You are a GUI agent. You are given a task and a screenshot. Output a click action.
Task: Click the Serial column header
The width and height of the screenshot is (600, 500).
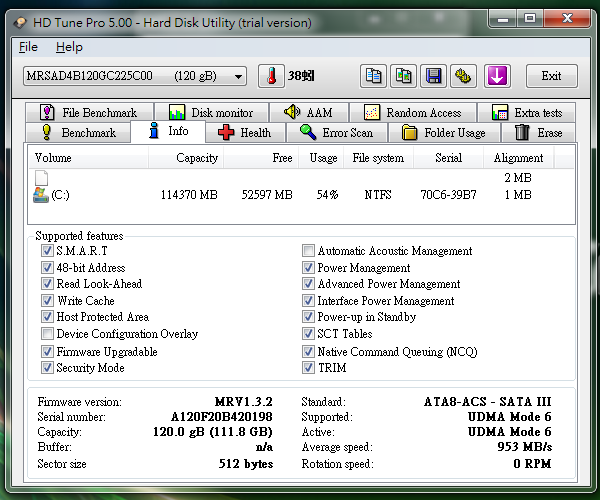click(x=448, y=158)
